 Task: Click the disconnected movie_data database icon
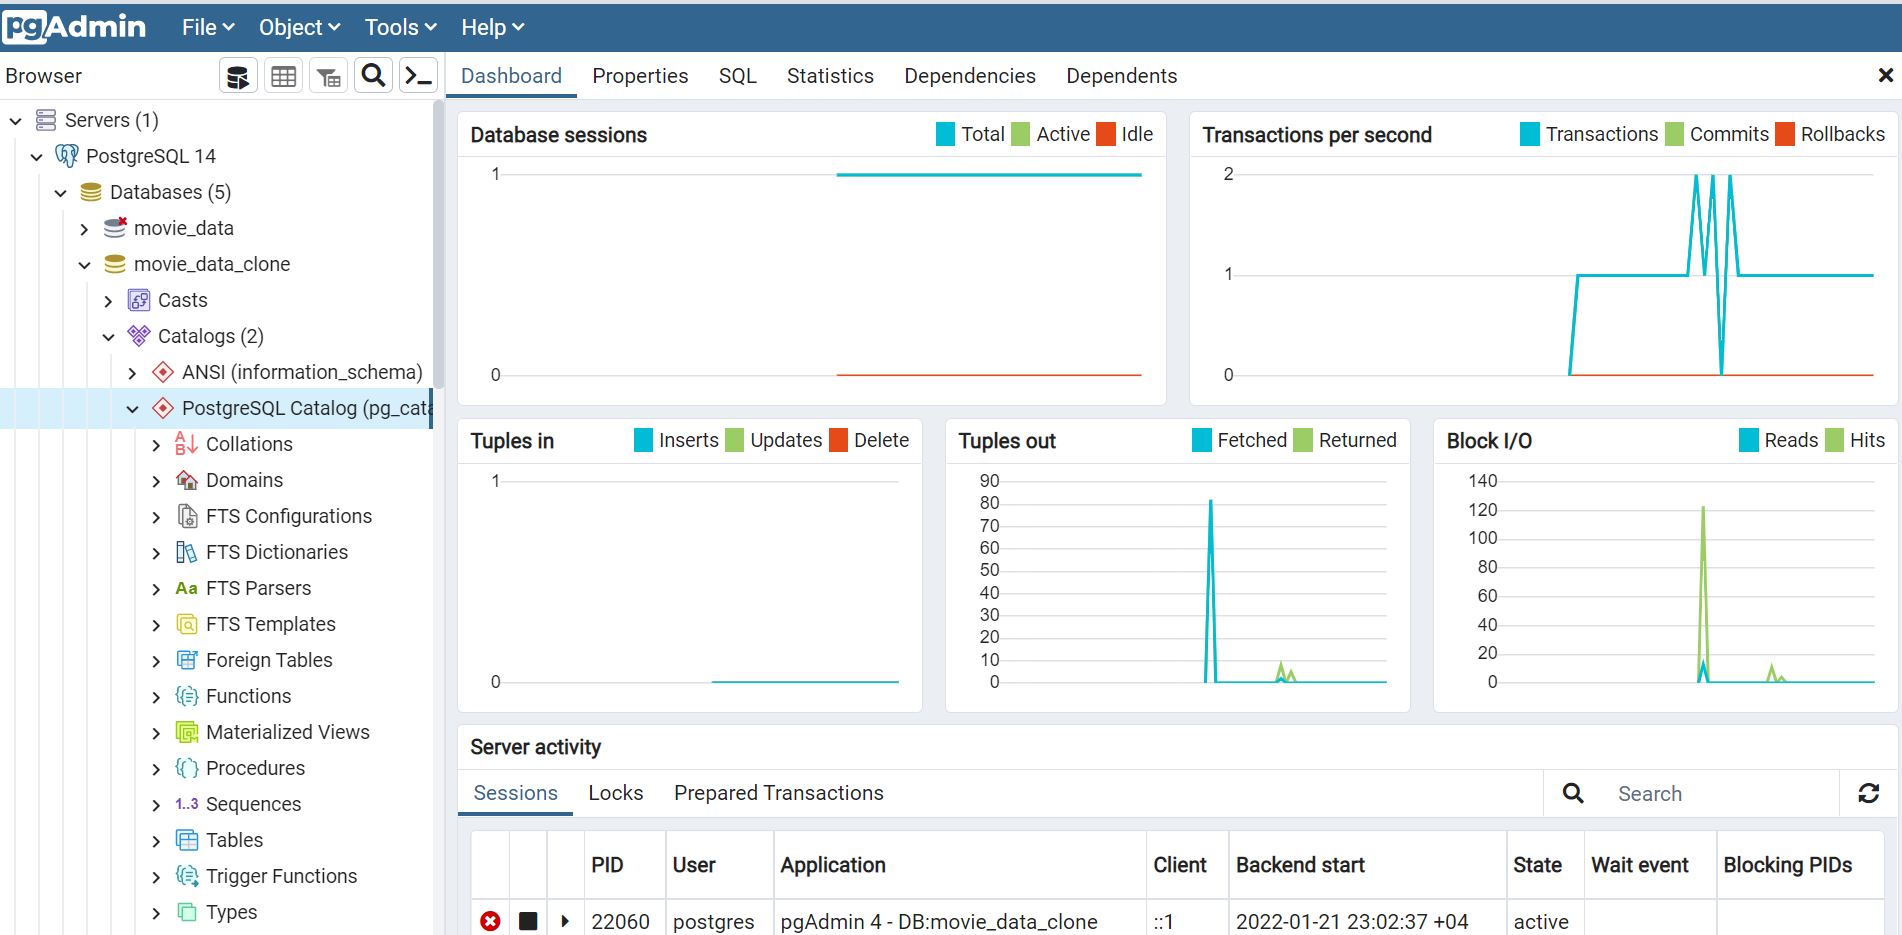115,228
